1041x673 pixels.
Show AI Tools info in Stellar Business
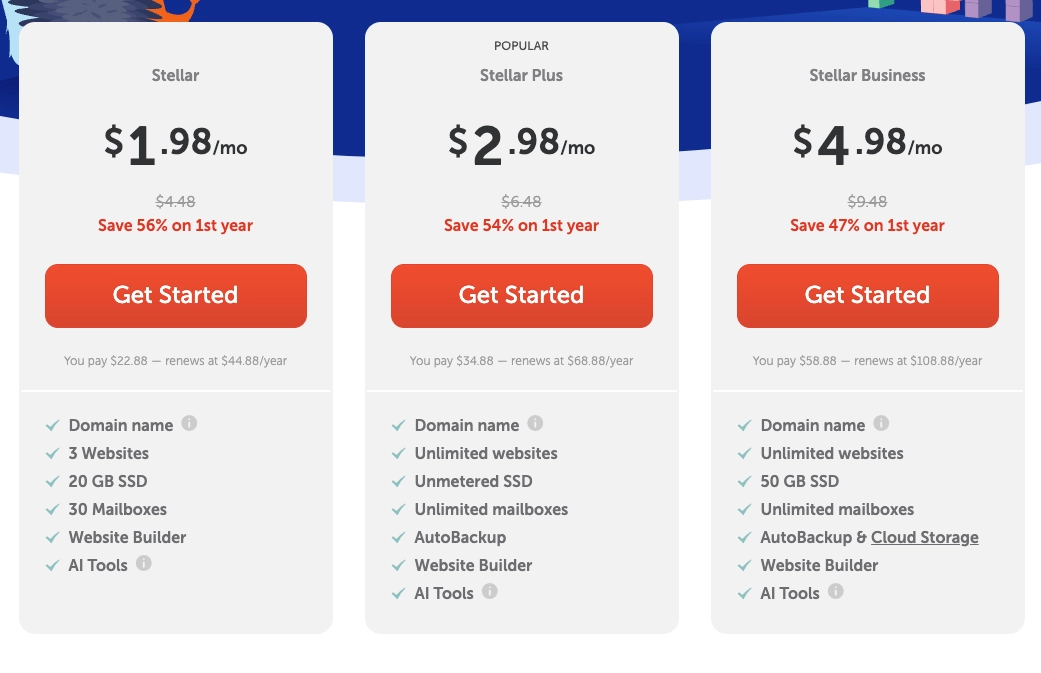[835, 591]
